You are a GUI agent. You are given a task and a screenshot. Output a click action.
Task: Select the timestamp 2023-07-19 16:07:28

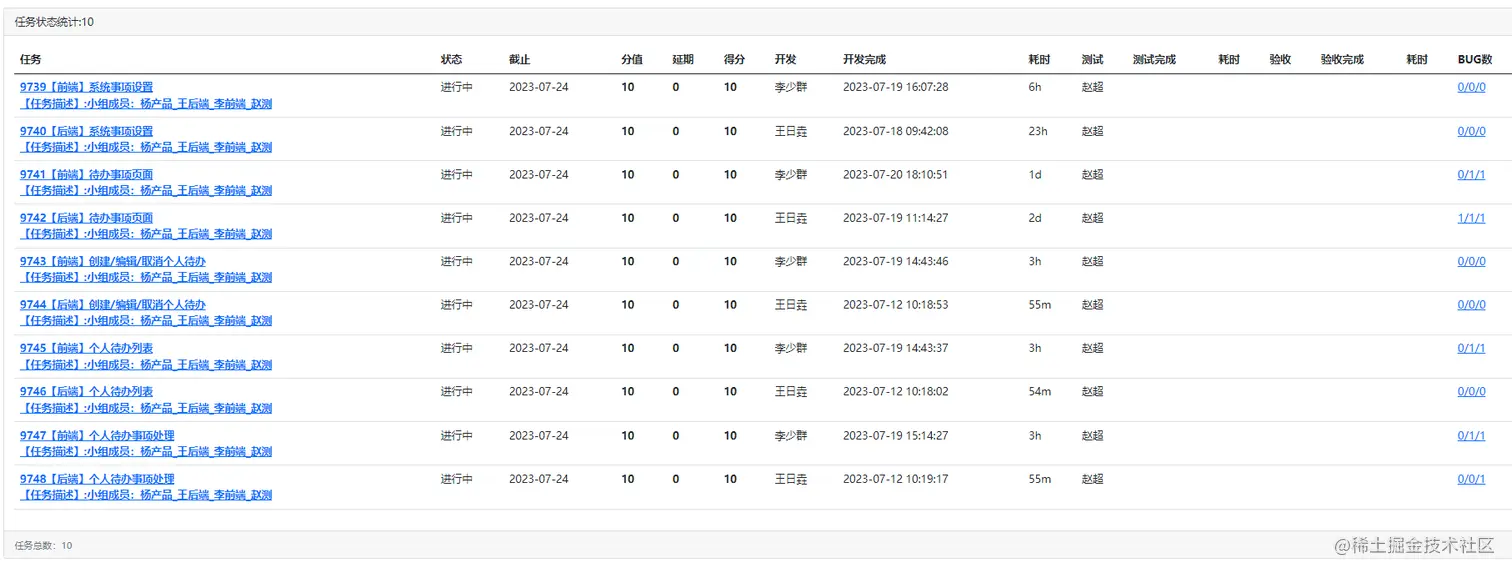click(x=896, y=87)
